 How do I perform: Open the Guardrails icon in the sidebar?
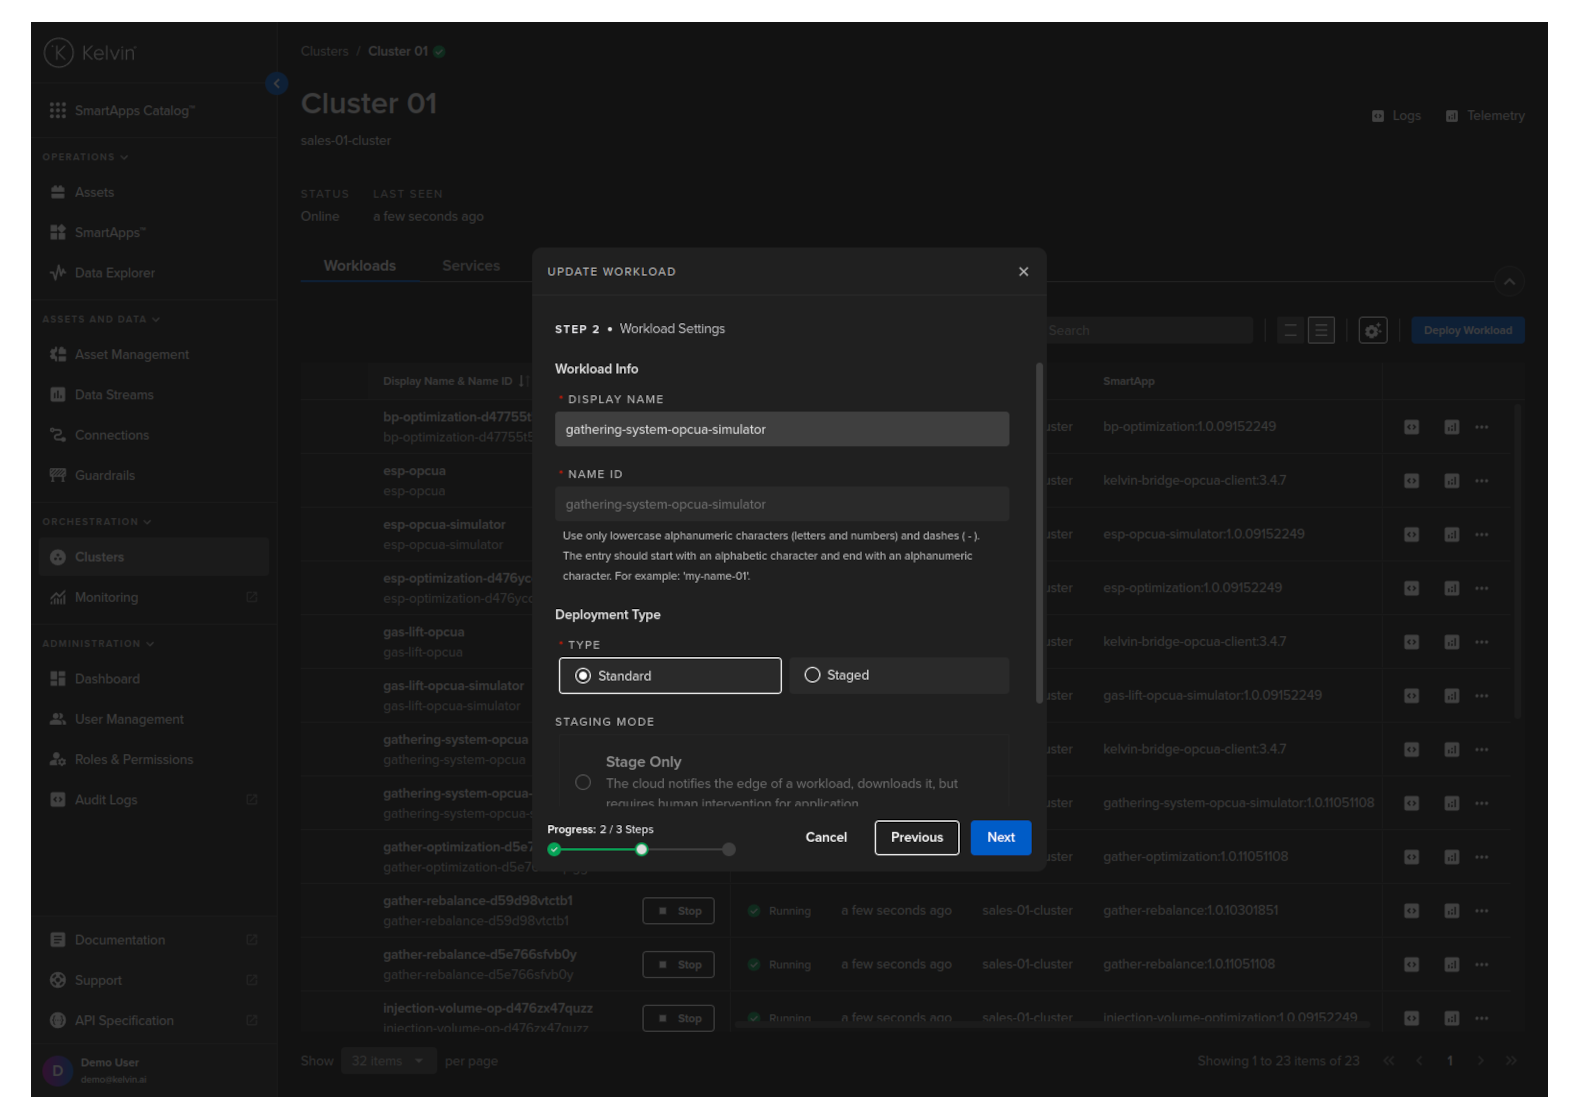point(58,476)
